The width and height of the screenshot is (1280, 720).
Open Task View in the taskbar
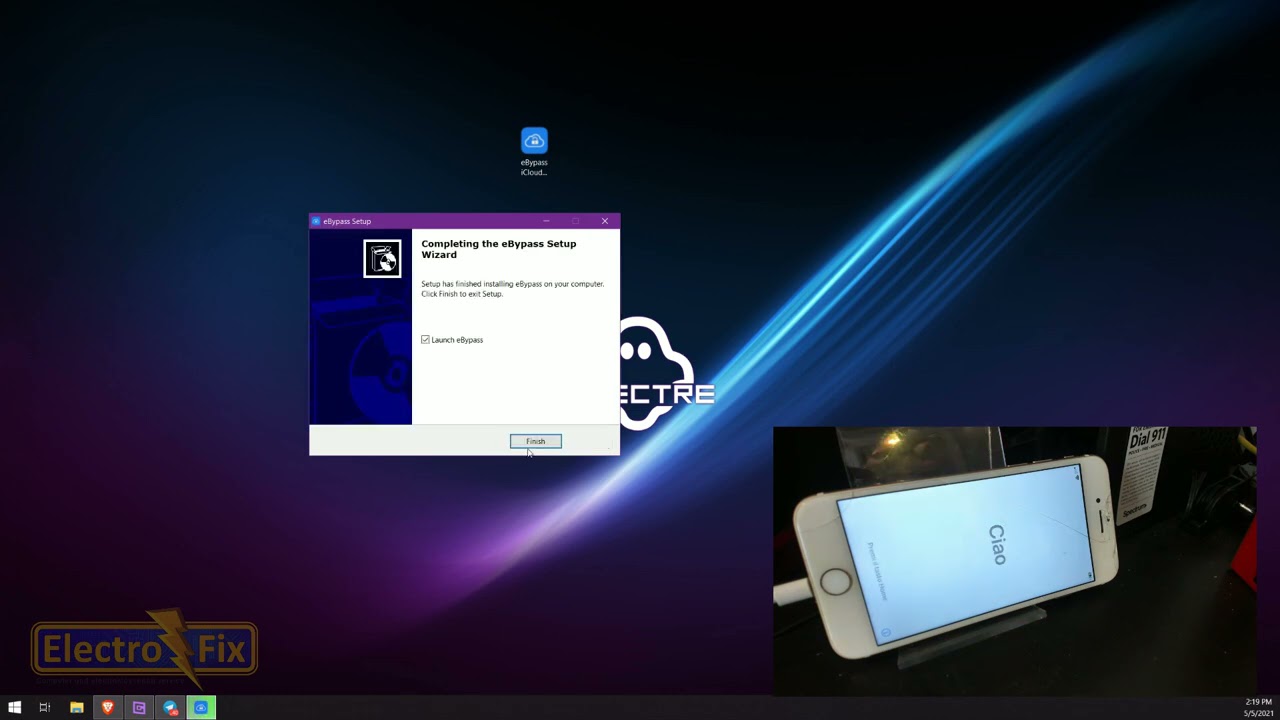click(x=45, y=708)
